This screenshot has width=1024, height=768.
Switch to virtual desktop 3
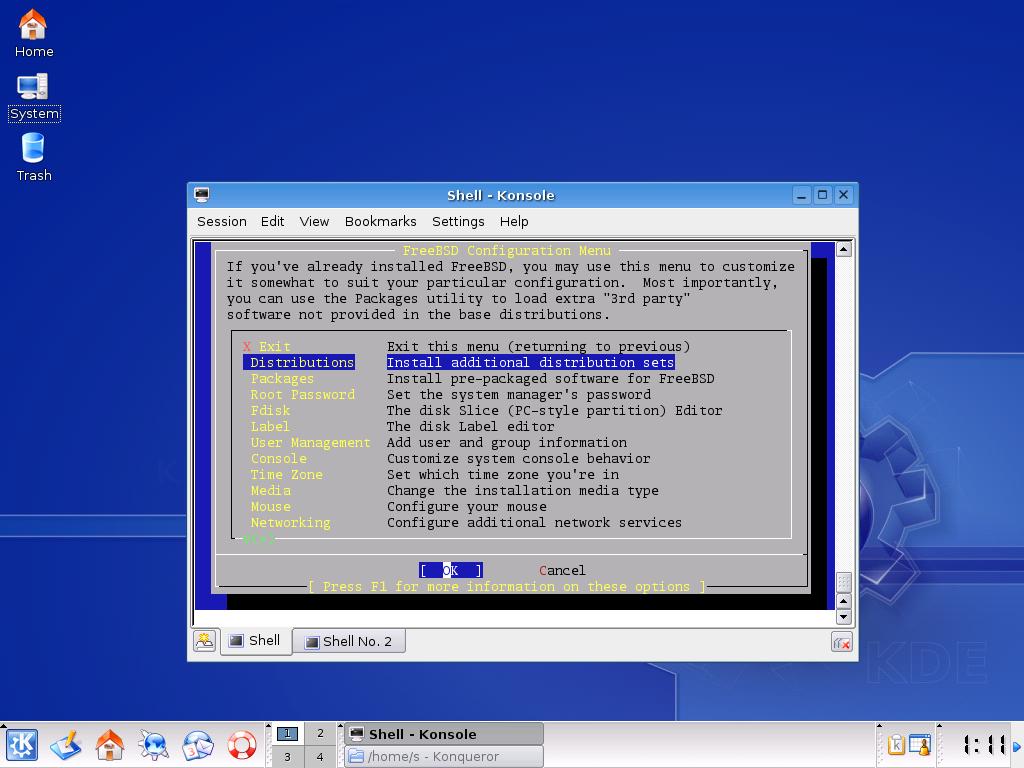287,757
